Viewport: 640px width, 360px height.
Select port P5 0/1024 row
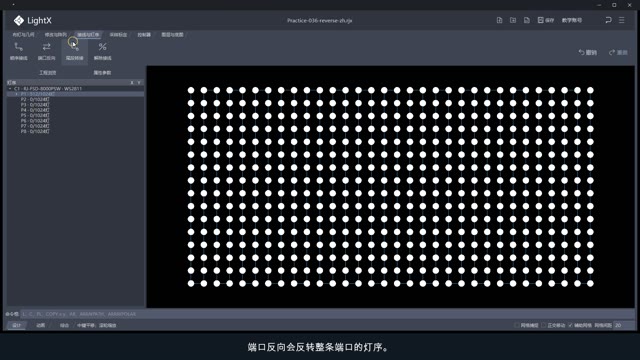35,115
